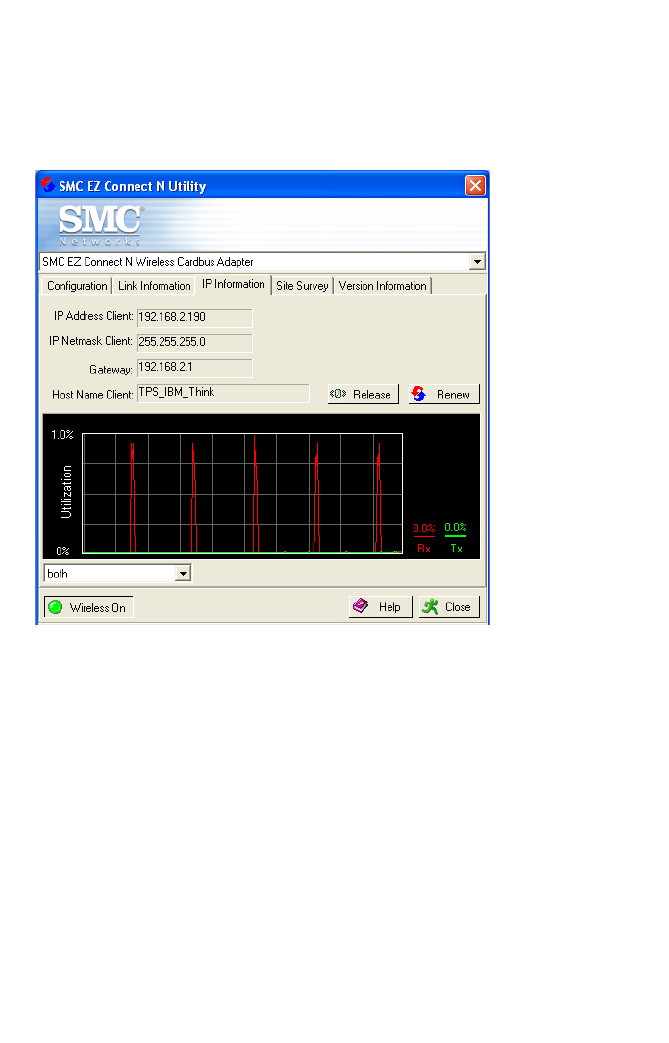The image size is (669, 1043).
Task: Click the 'SMC EZ Connect N Utility' title text
Action: [x=132, y=186]
